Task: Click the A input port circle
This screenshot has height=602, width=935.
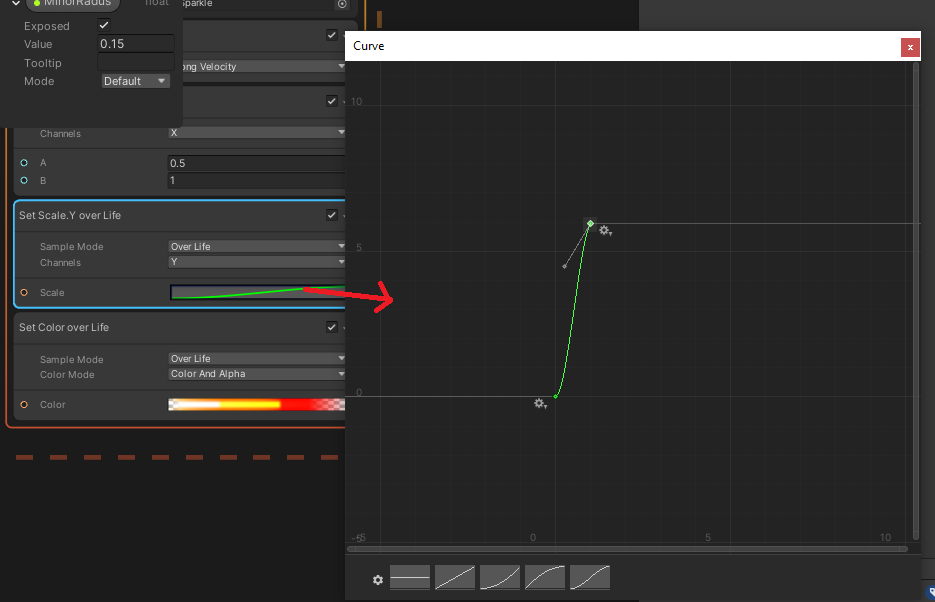Action: click(24, 163)
